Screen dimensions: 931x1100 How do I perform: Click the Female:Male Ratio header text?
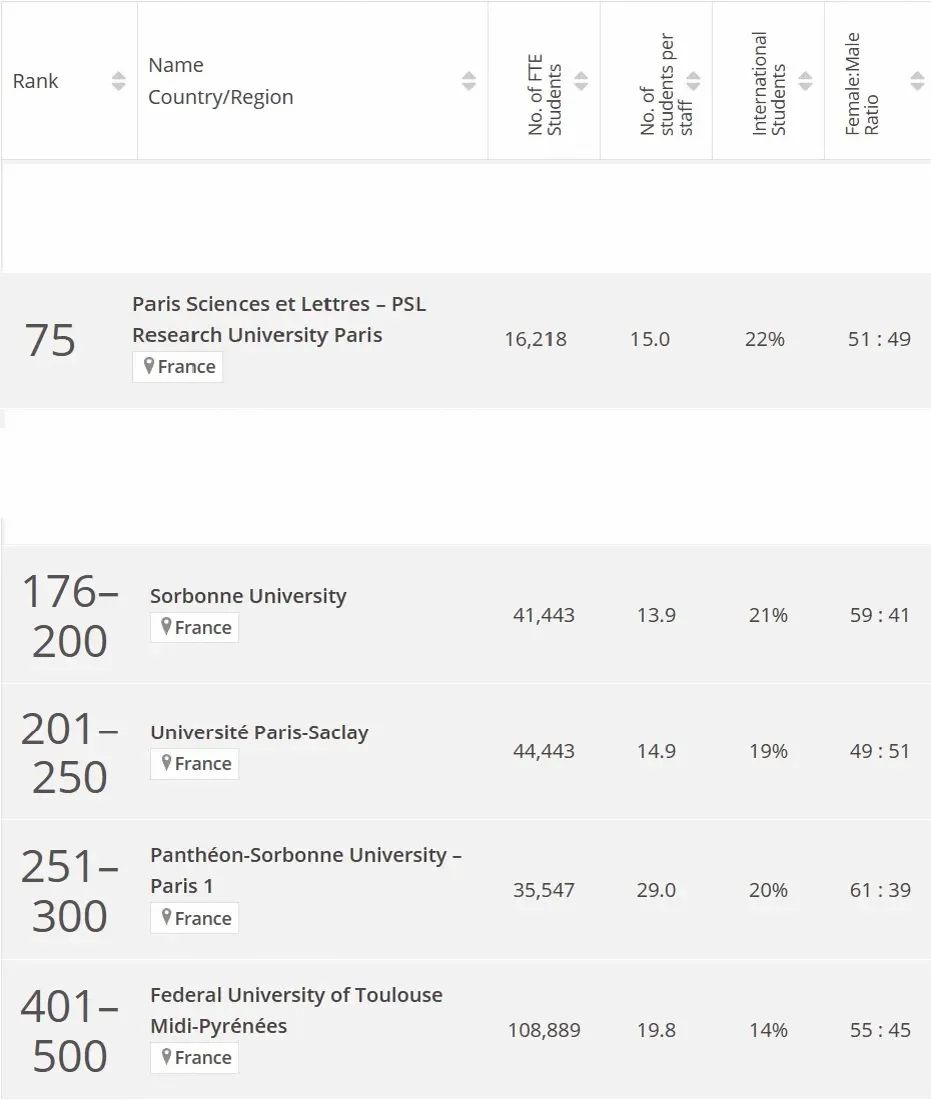[x=862, y=83]
